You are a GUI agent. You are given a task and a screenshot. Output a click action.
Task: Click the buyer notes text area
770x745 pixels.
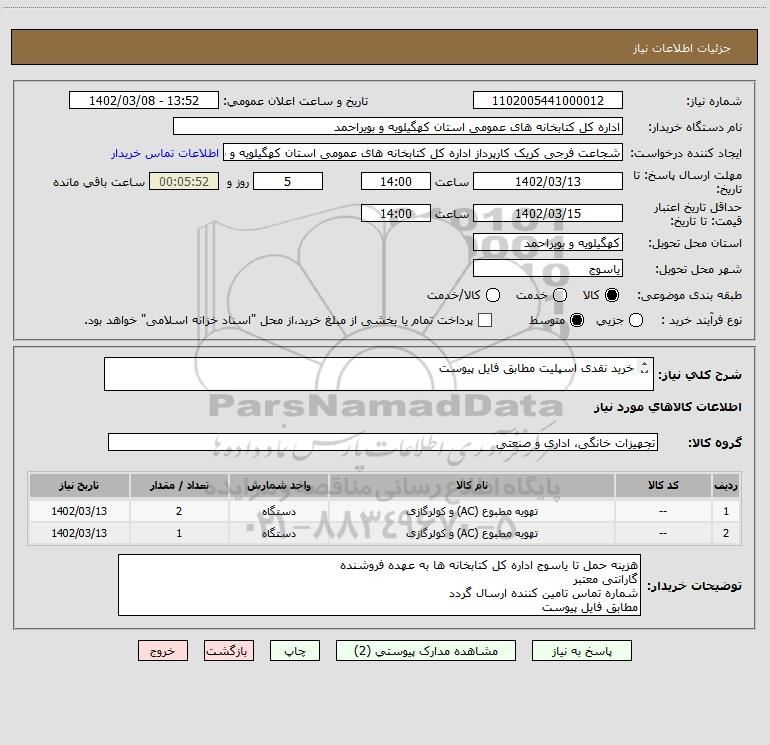point(379,585)
